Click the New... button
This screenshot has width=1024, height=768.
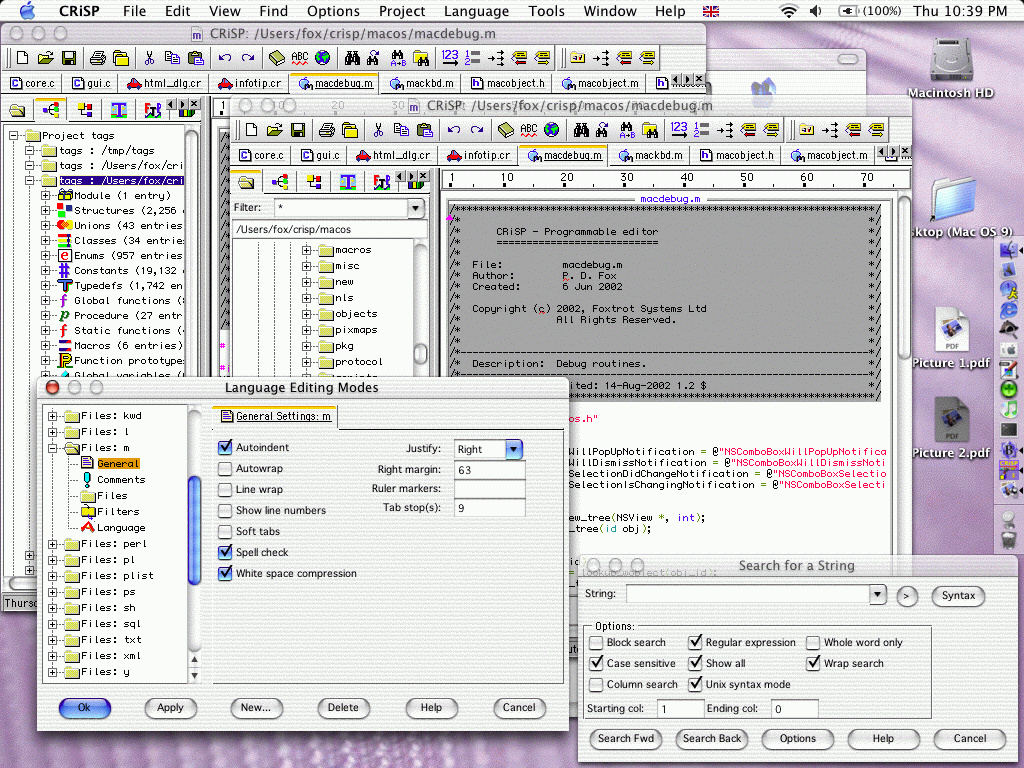pyautogui.click(x=256, y=707)
